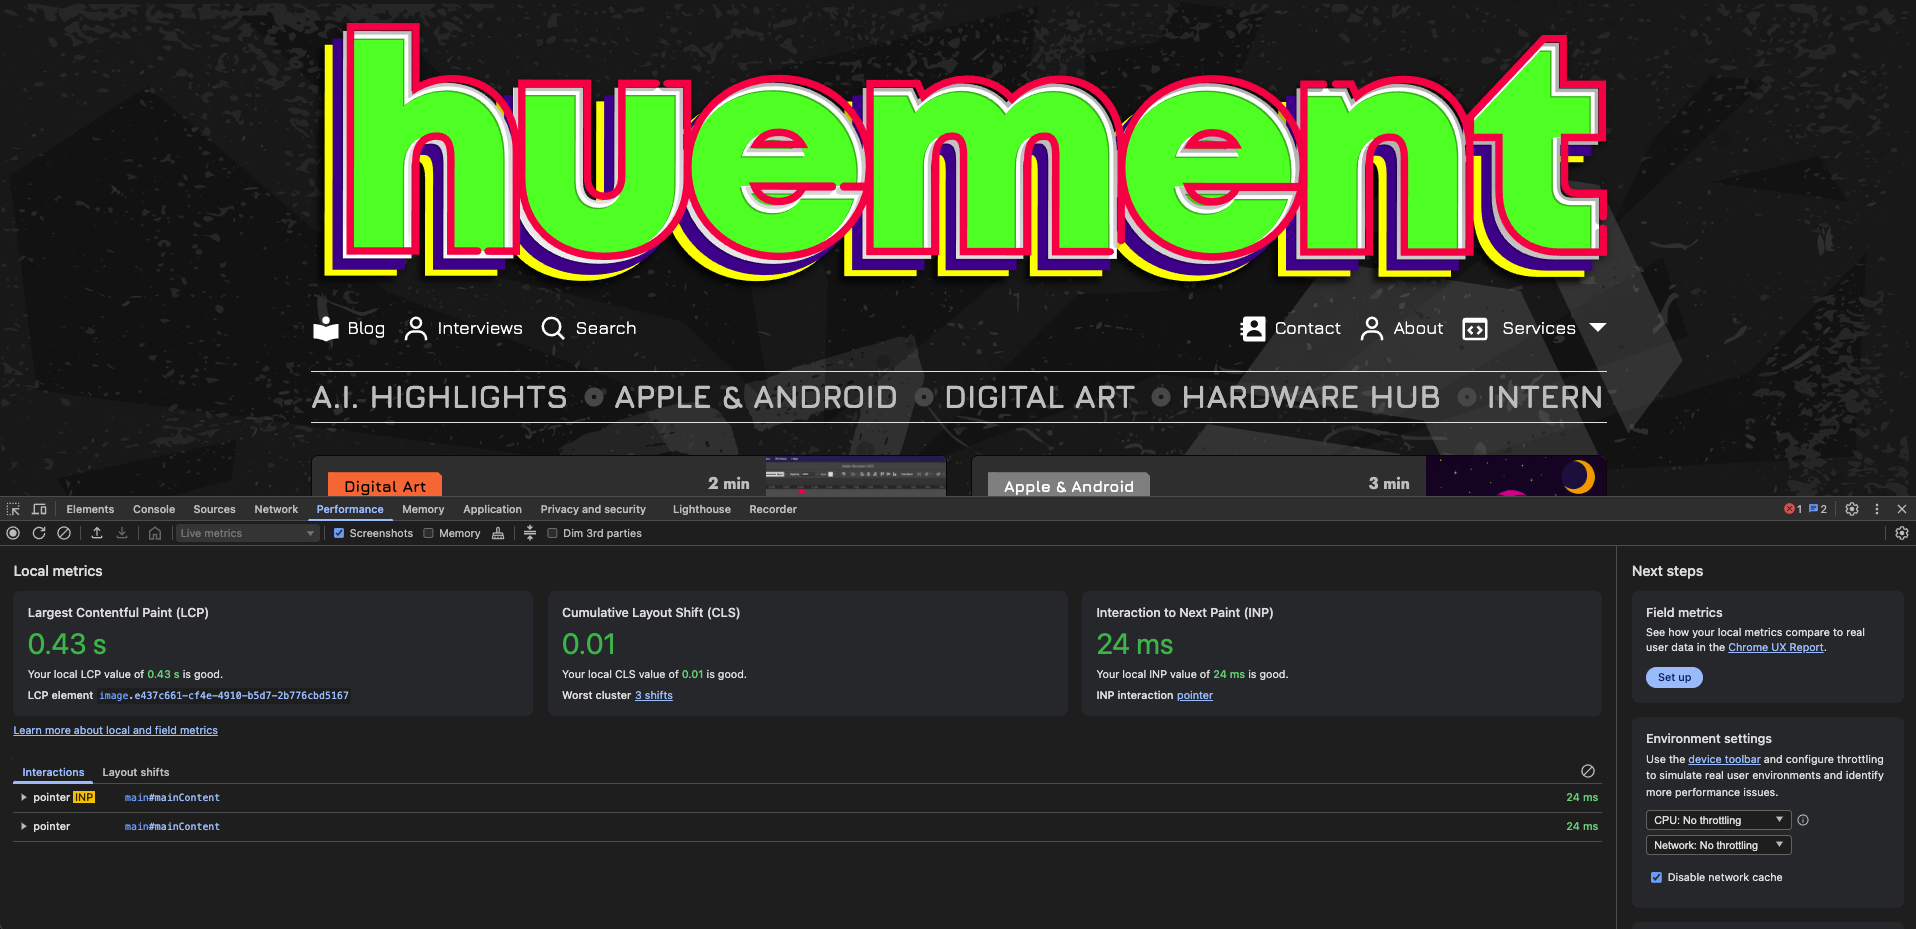Click the INP interaction pointer link
Screen dimensions: 1916x929
click(x=1195, y=695)
